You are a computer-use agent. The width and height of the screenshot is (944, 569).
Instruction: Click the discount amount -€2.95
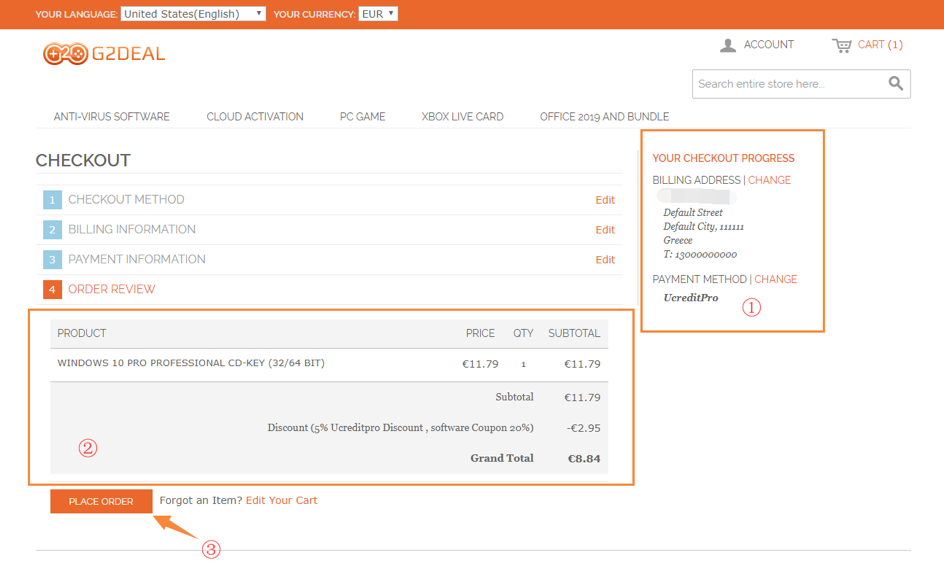click(583, 428)
